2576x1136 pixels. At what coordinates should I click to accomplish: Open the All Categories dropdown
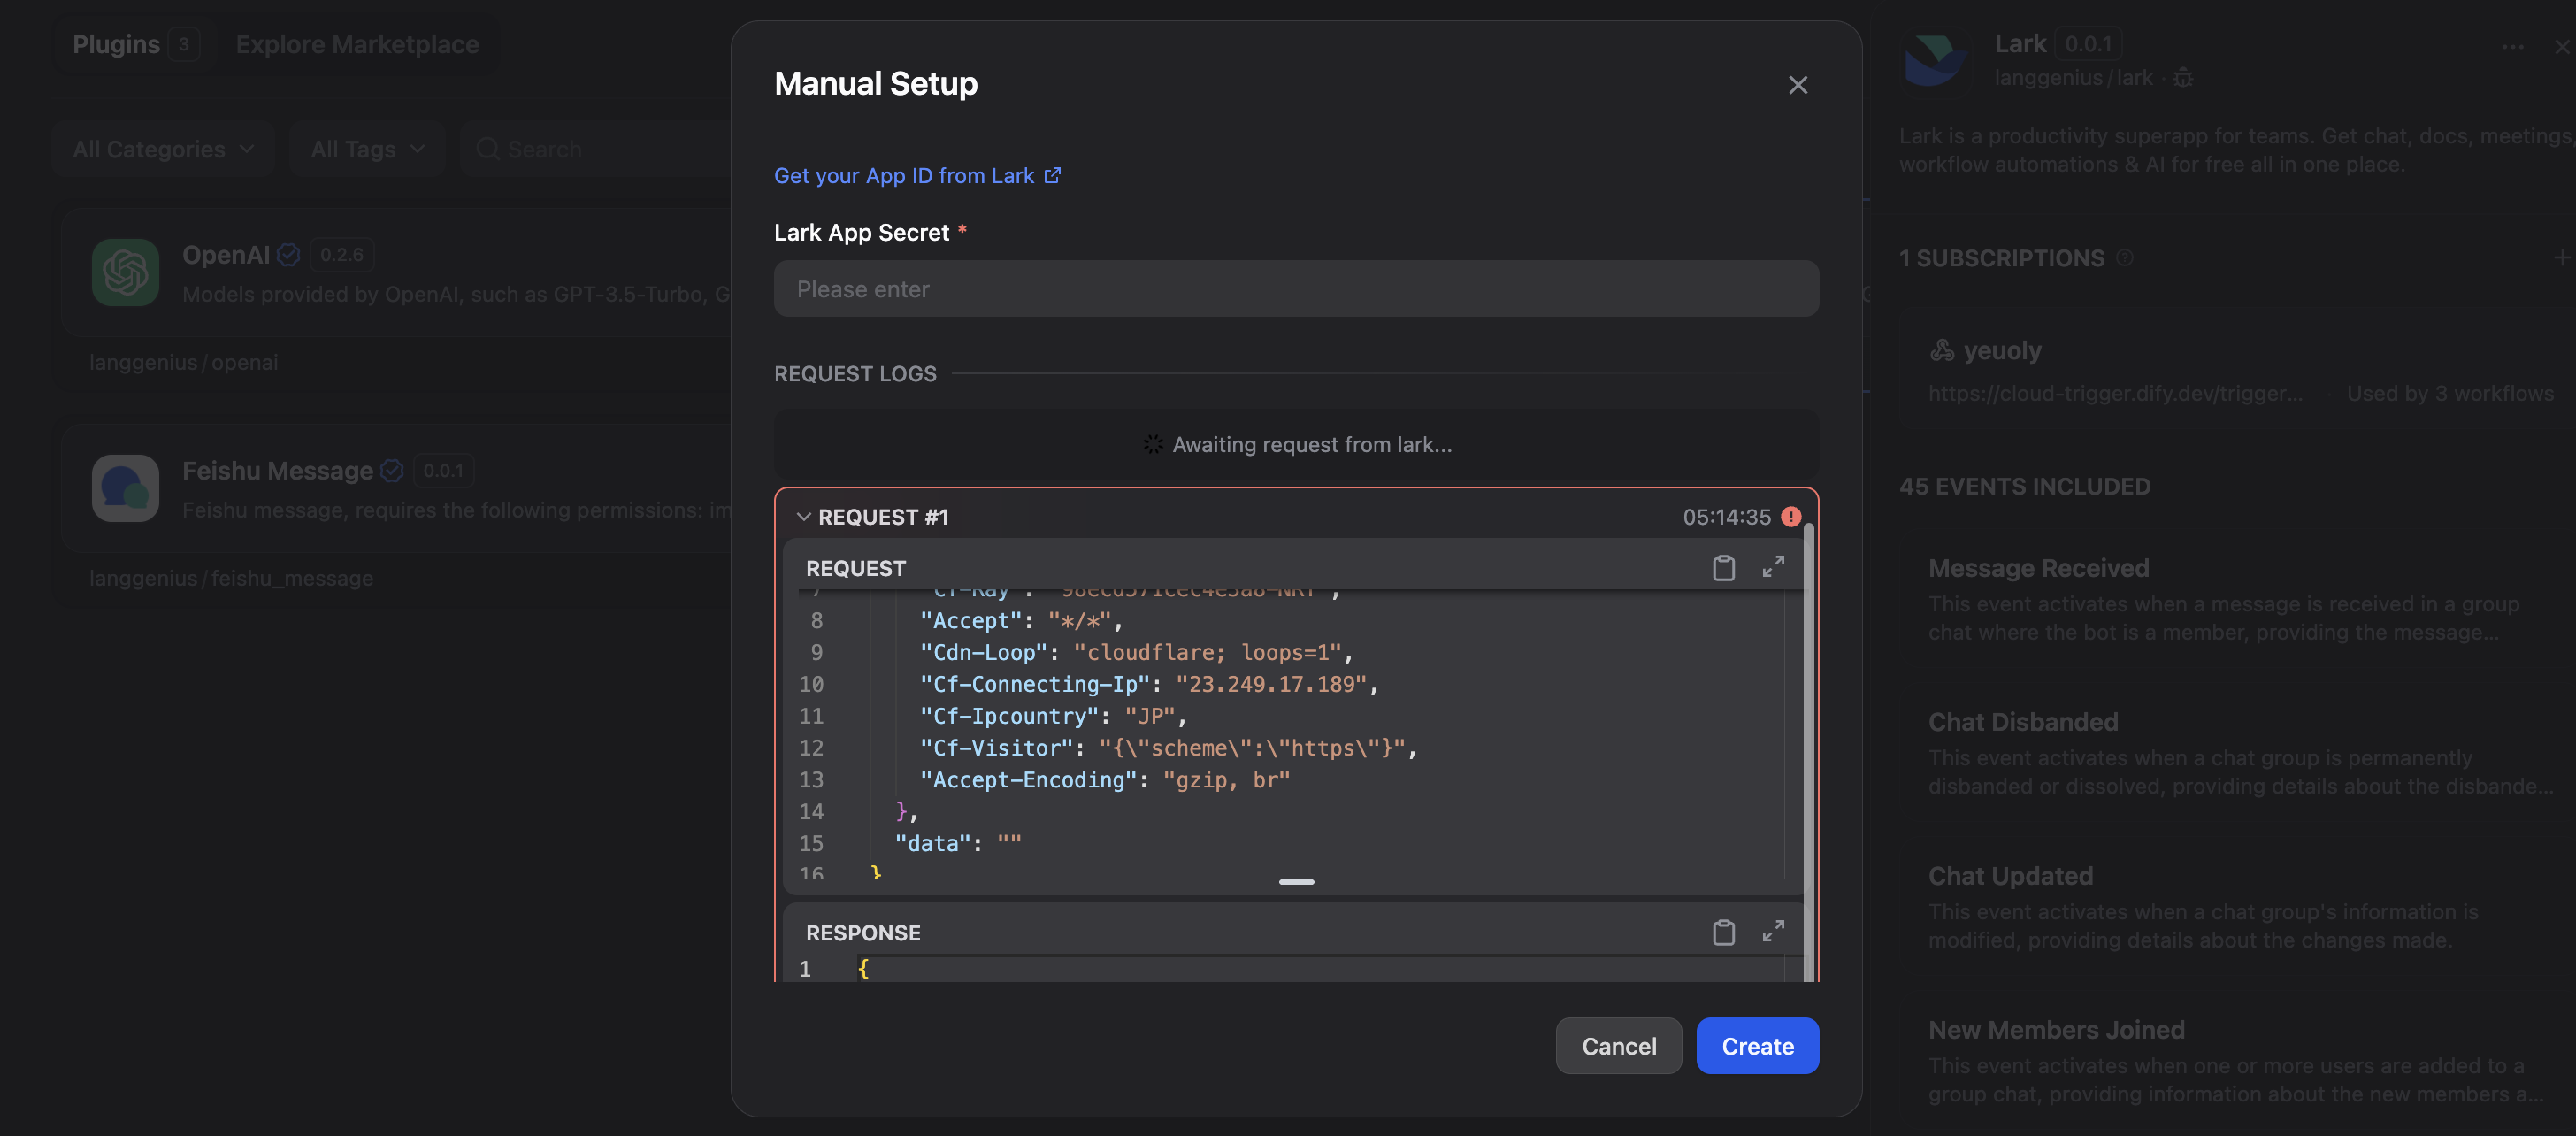(x=163, y=149)
